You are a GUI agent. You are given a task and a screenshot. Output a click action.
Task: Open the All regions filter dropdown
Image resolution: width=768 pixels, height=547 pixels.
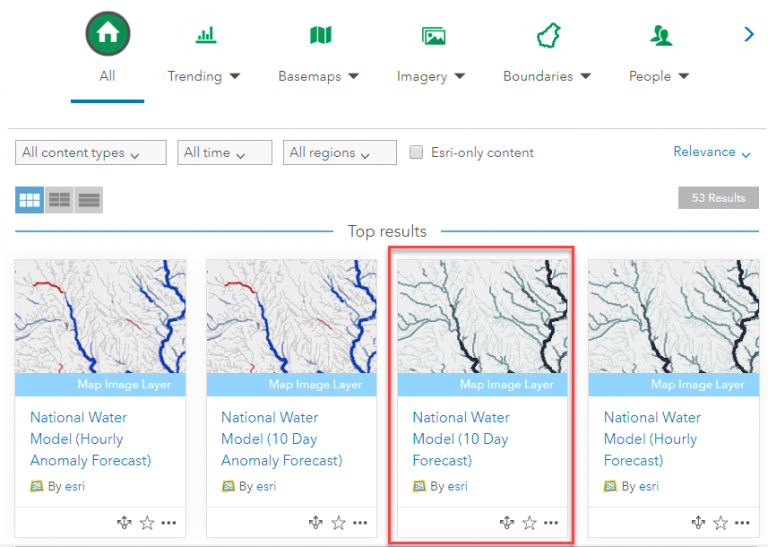click(x=339, y=152)
